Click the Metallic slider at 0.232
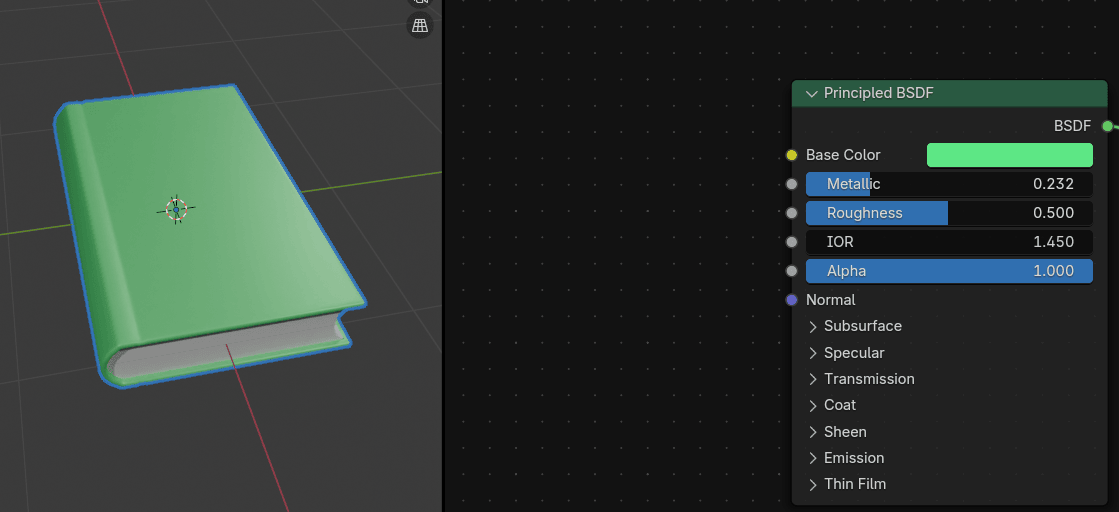The height and width of the screenshot is (512, 1119). tap(948, 184)
